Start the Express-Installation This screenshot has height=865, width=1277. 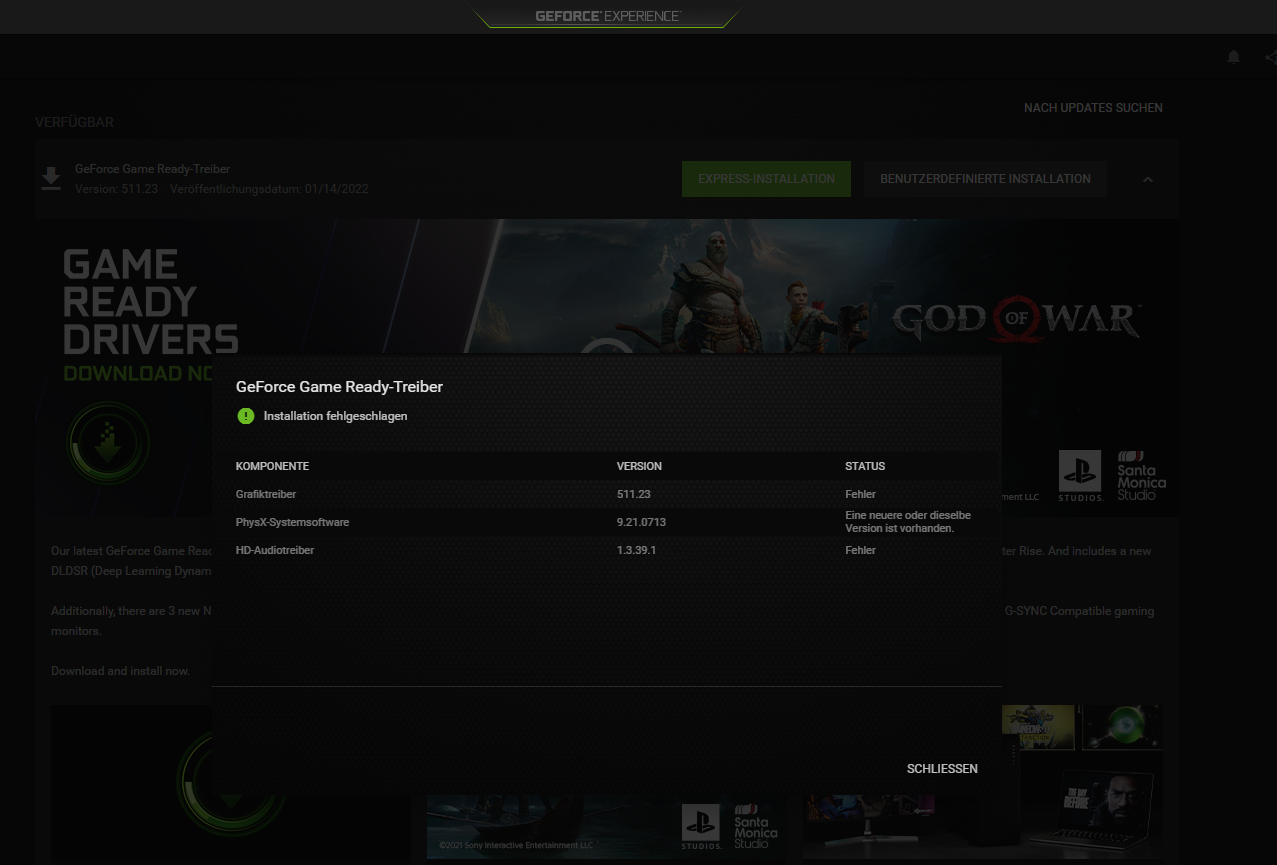tap(766, 179)
